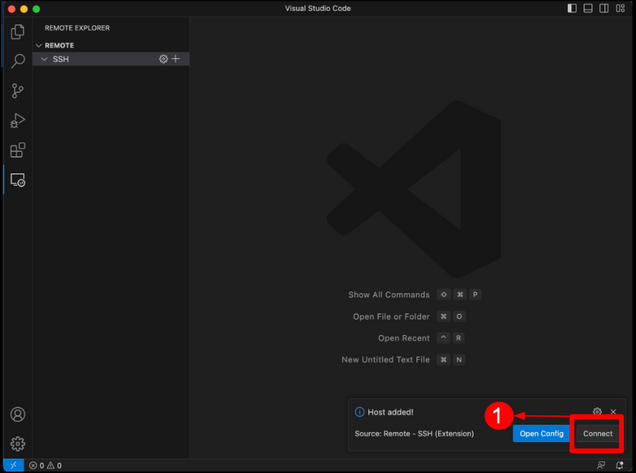Click the macOS yellow minimize button
The image size is (636, 473).
24,9
